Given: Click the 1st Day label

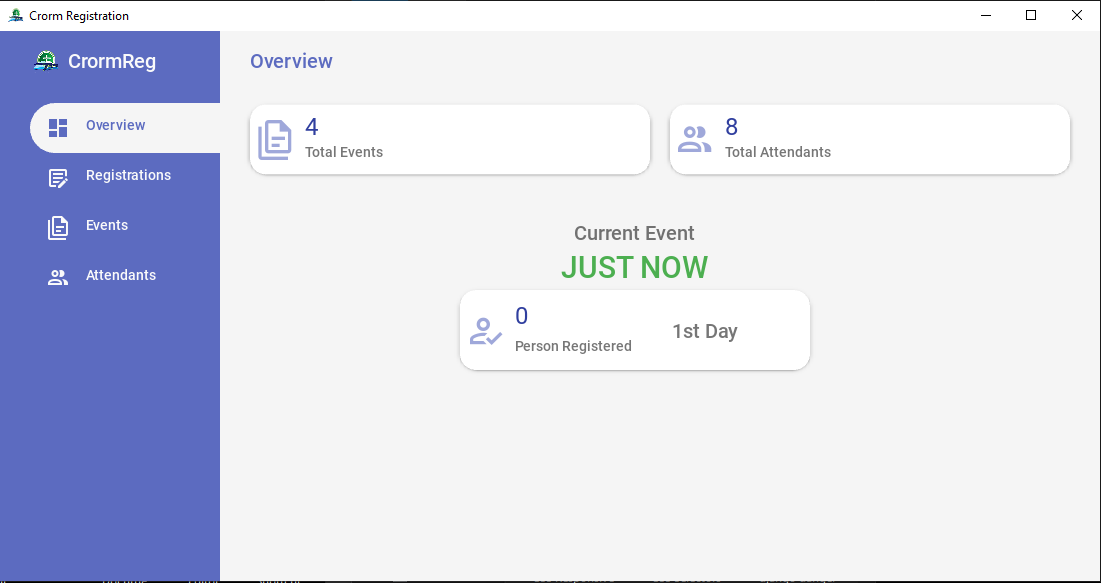Looking at the screenshot, I should 704,332.
